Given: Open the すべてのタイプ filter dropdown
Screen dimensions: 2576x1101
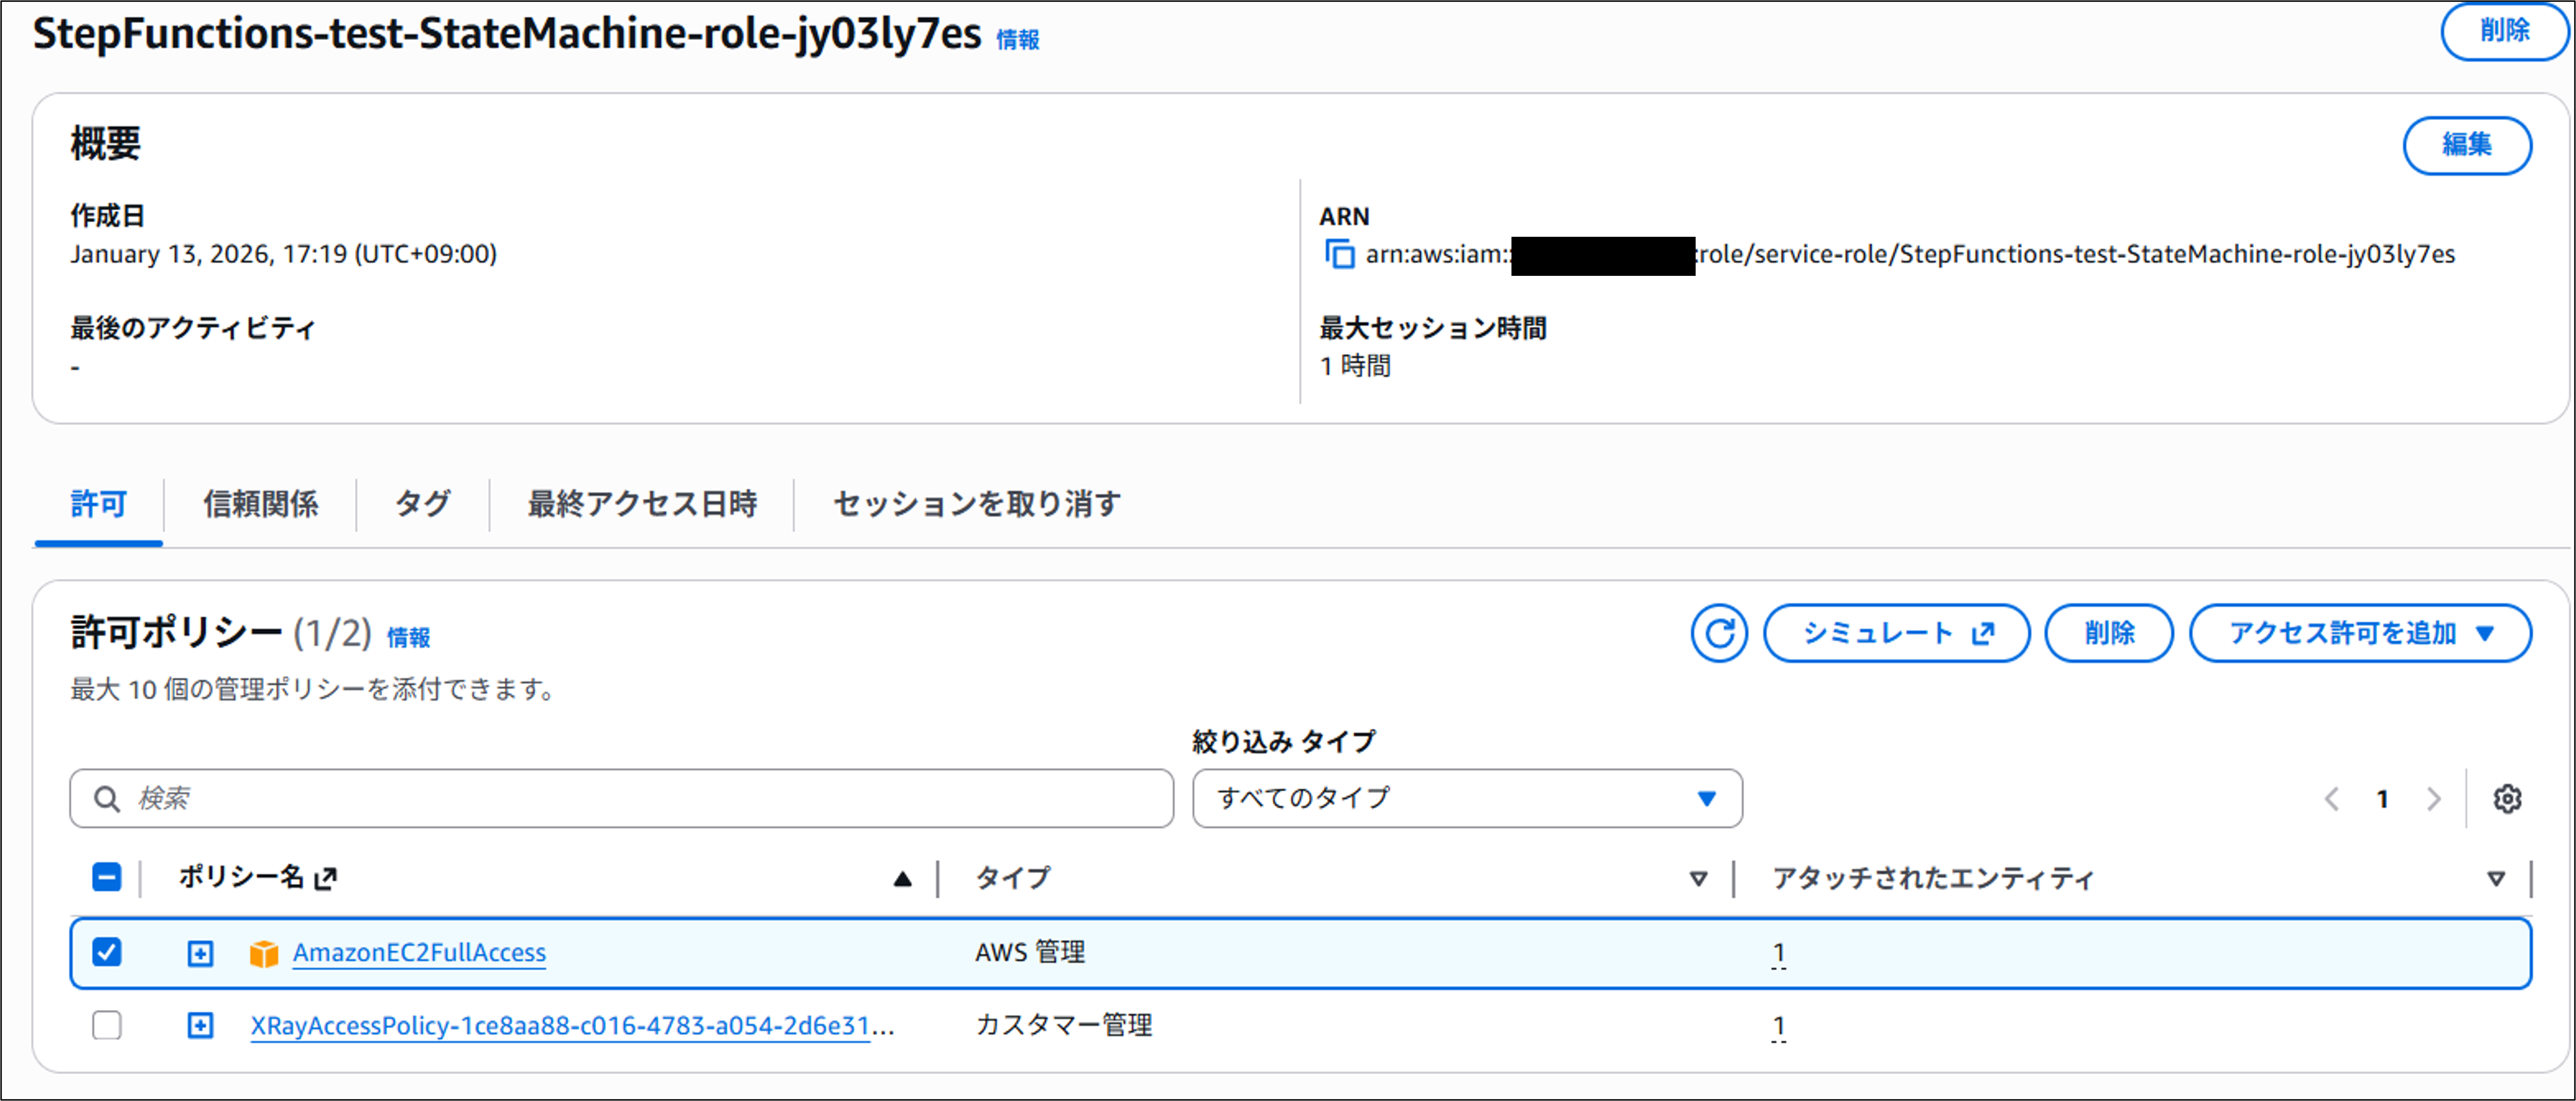Looking at the screenshot, I should 1466,798.
